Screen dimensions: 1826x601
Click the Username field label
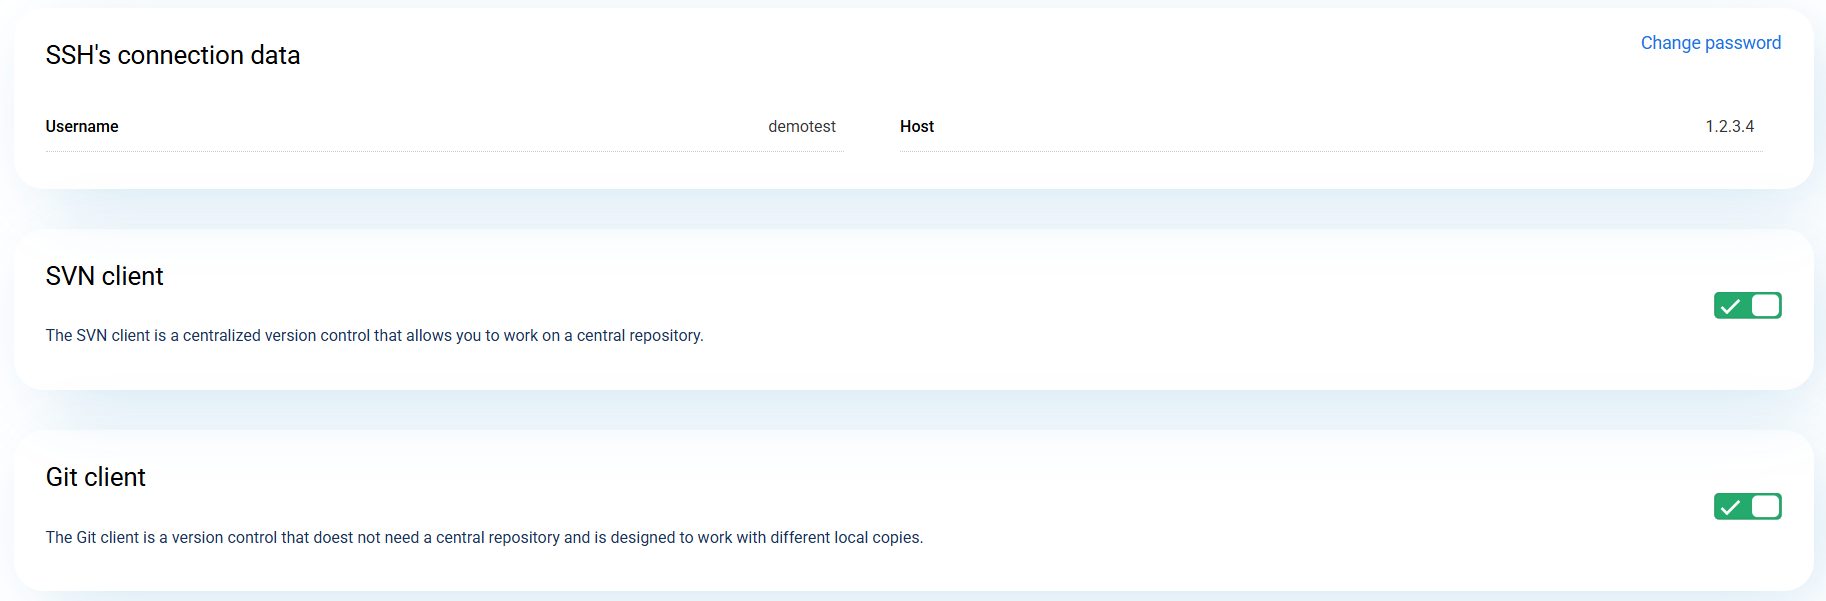click(x=82, y=127)
